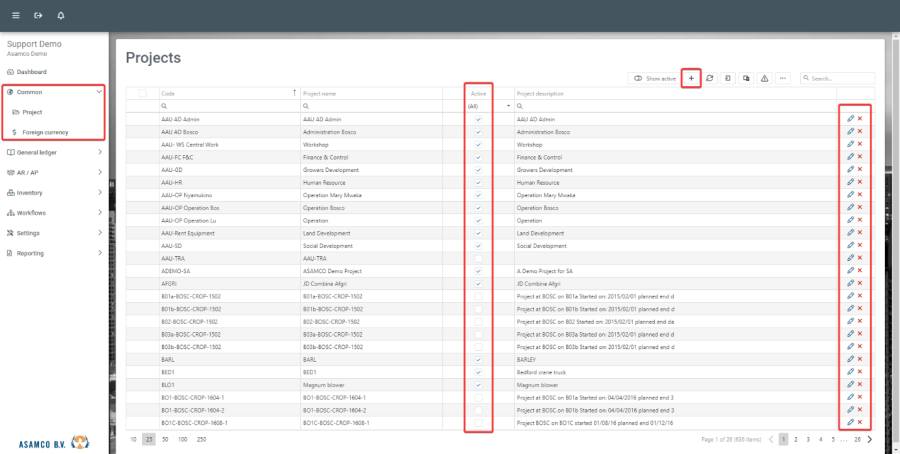Screen dimensions: 900x454
Task: Enable Active checkbox for AAU-TRA row
Action: tap(478, 258)
